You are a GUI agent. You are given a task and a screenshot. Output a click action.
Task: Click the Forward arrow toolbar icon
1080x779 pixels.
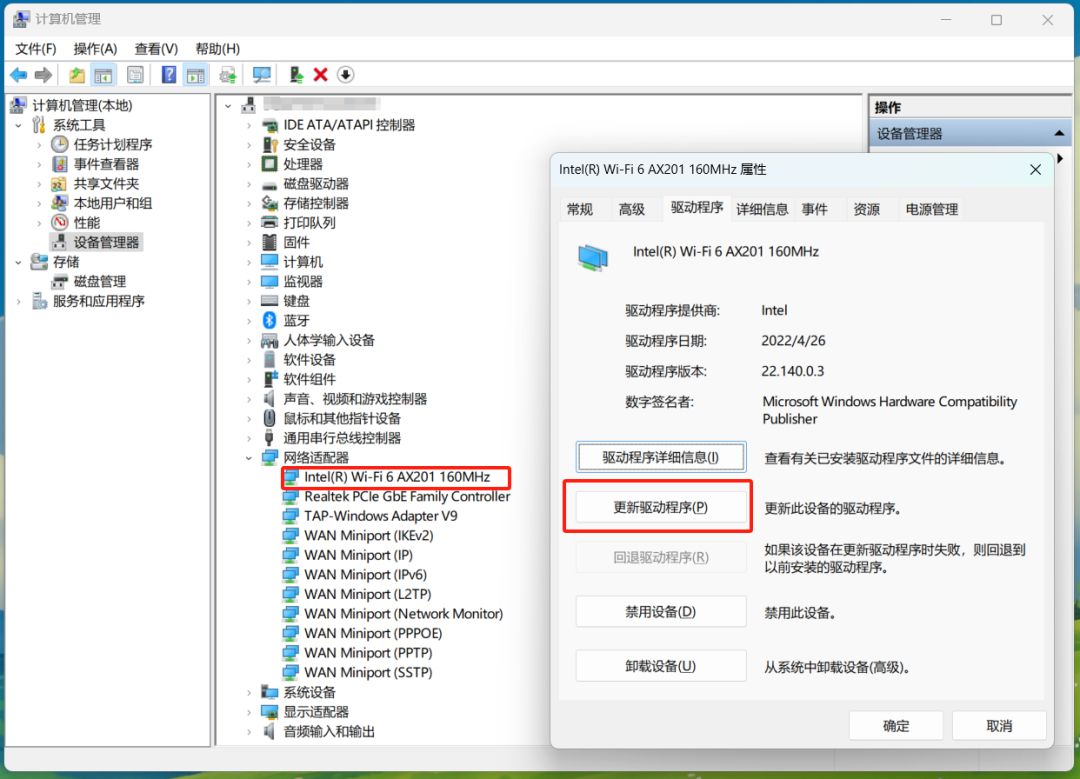(x=43, y=74)
